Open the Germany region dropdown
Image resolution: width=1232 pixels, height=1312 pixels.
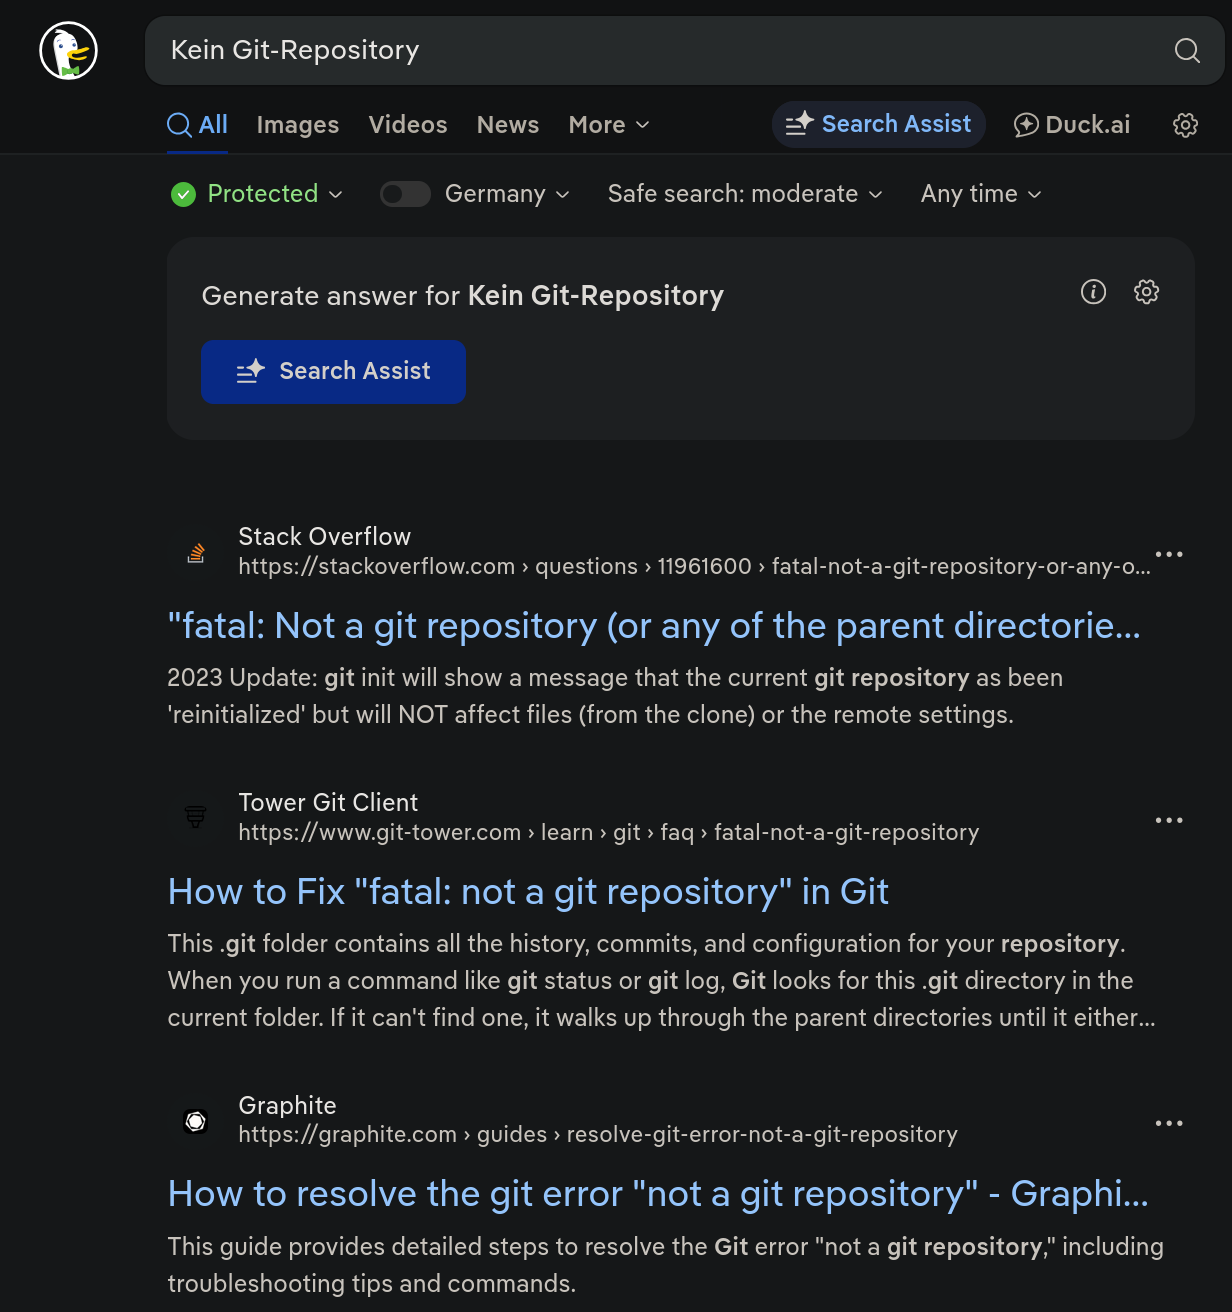(507, 194)
